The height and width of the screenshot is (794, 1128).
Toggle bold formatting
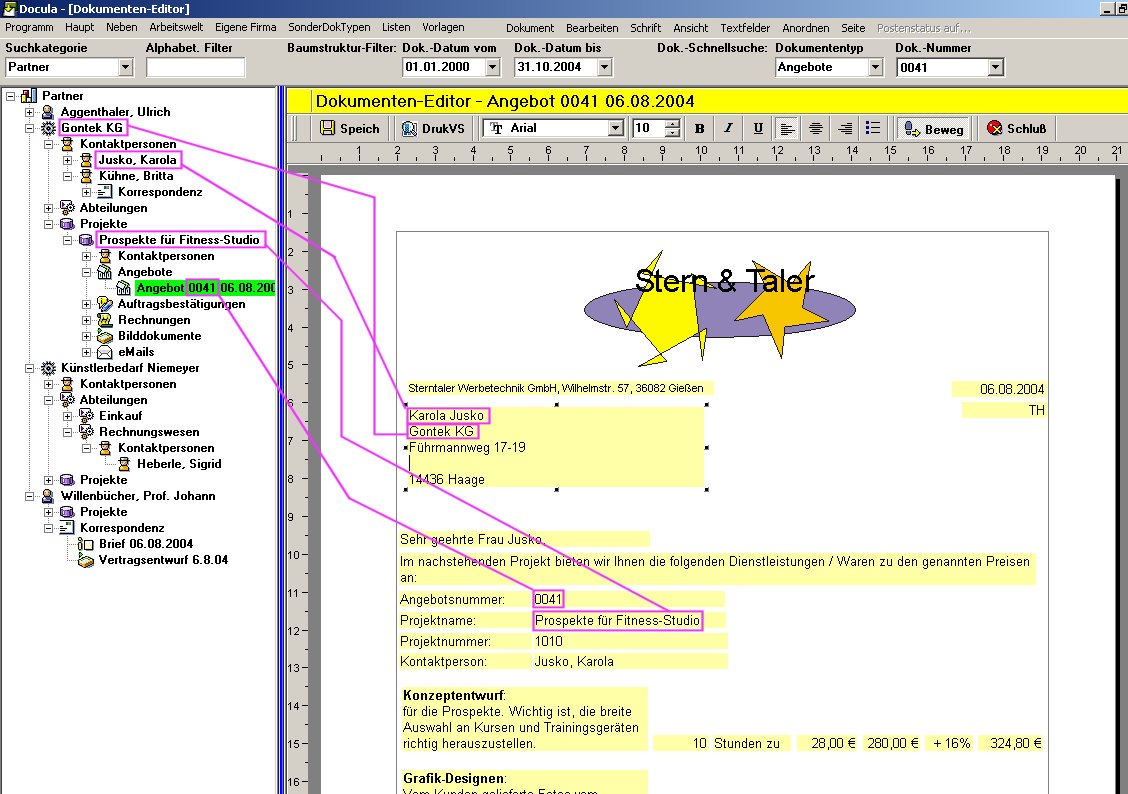pyautogui.click(x=699, y=128)
